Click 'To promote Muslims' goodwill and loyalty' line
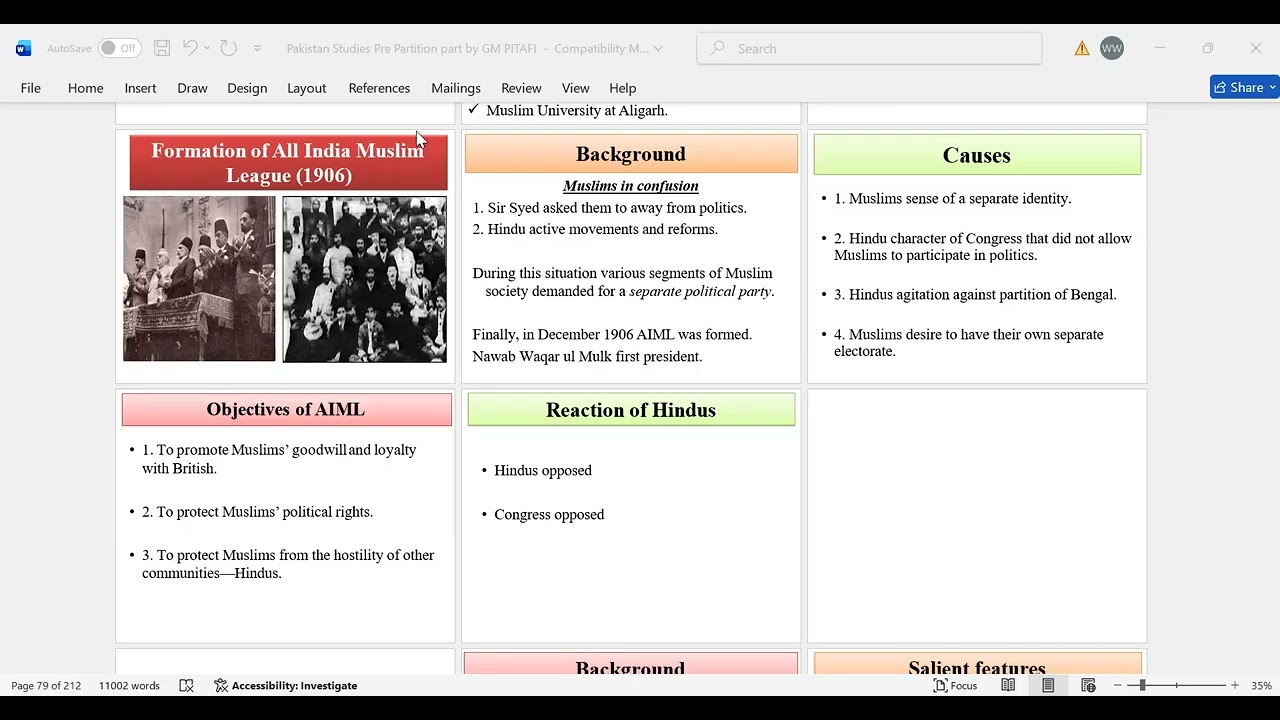Image resolution: width=1280 pixels, height=720 pixels. [x=279, y=459]
